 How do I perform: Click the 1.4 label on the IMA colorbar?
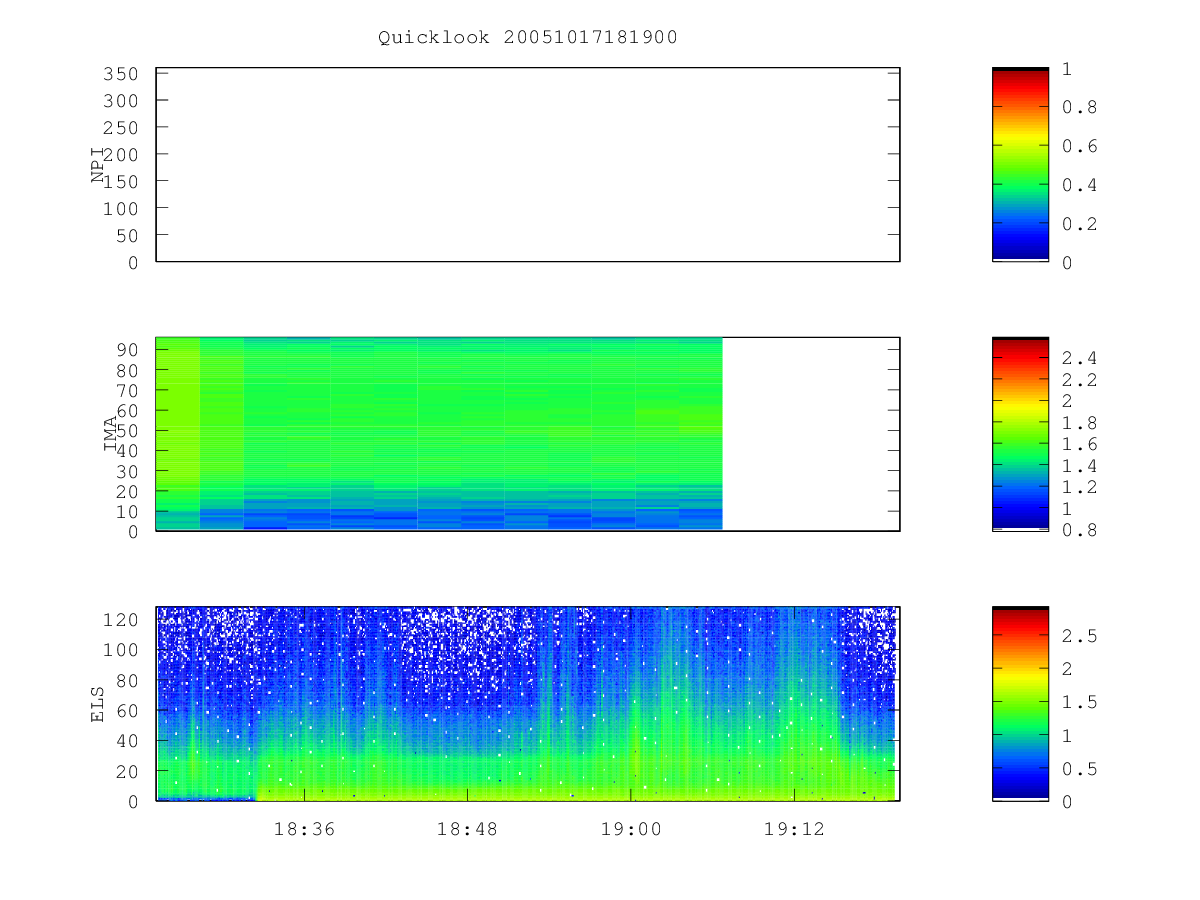pos(1078,466)
